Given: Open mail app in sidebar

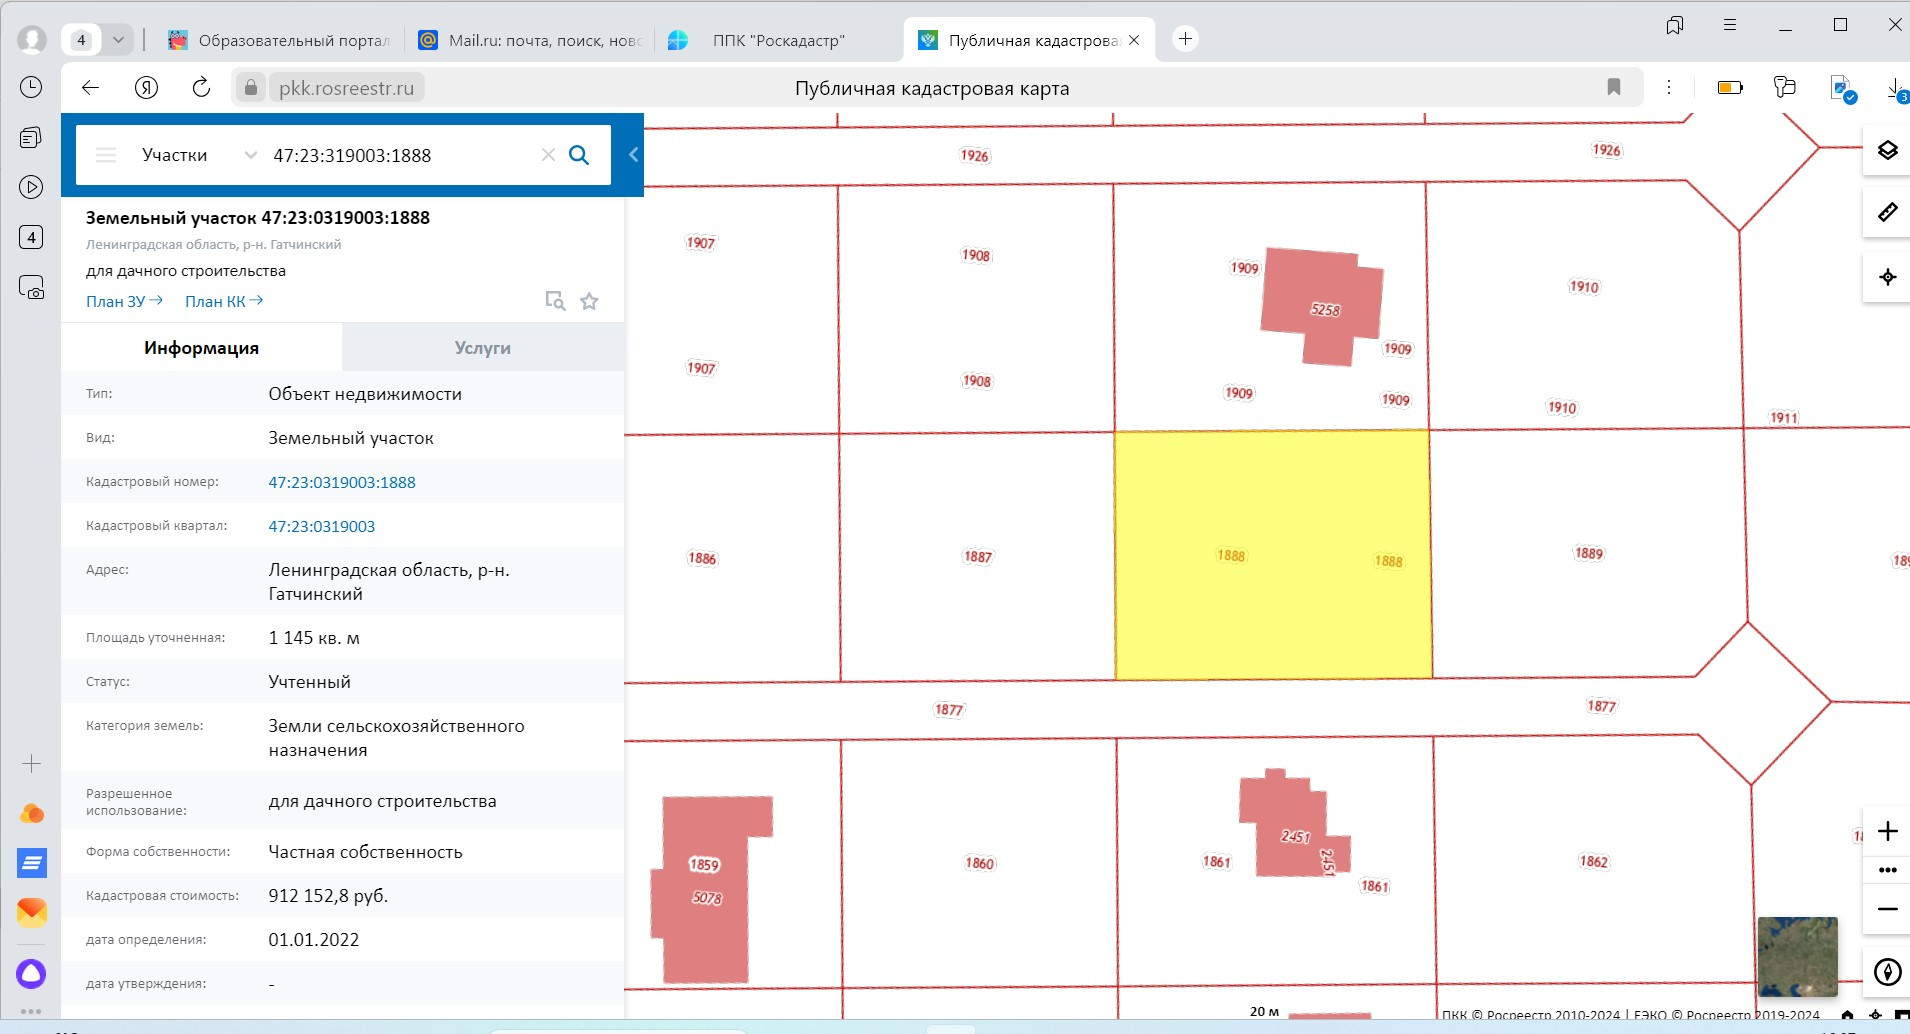Looking at the screenshot, I should [x=31, y=912].
